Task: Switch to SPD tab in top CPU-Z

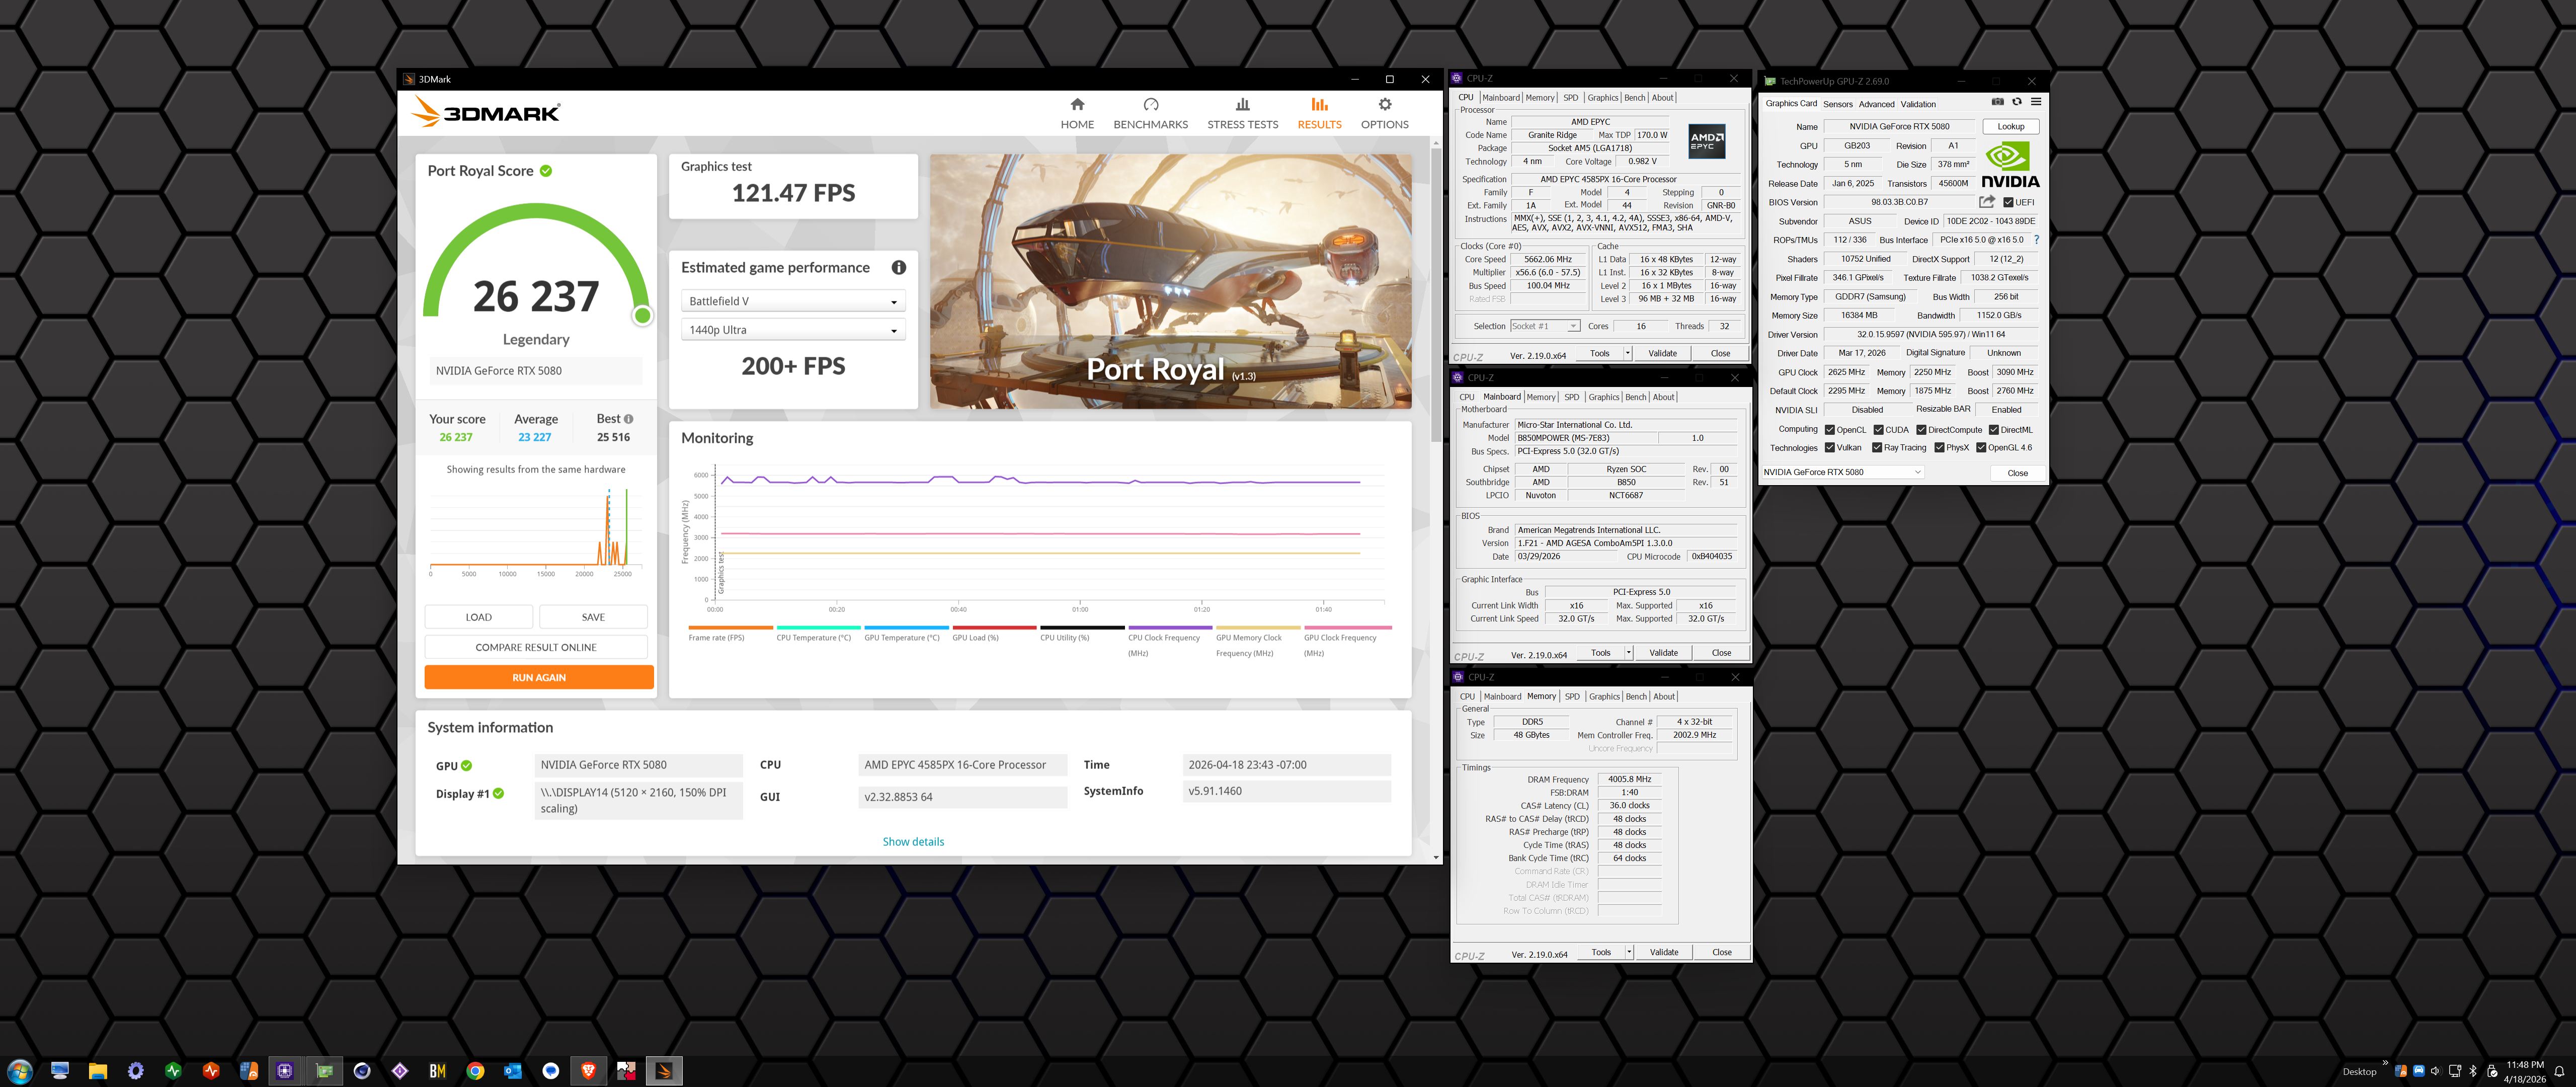Action: (1570, 98)
